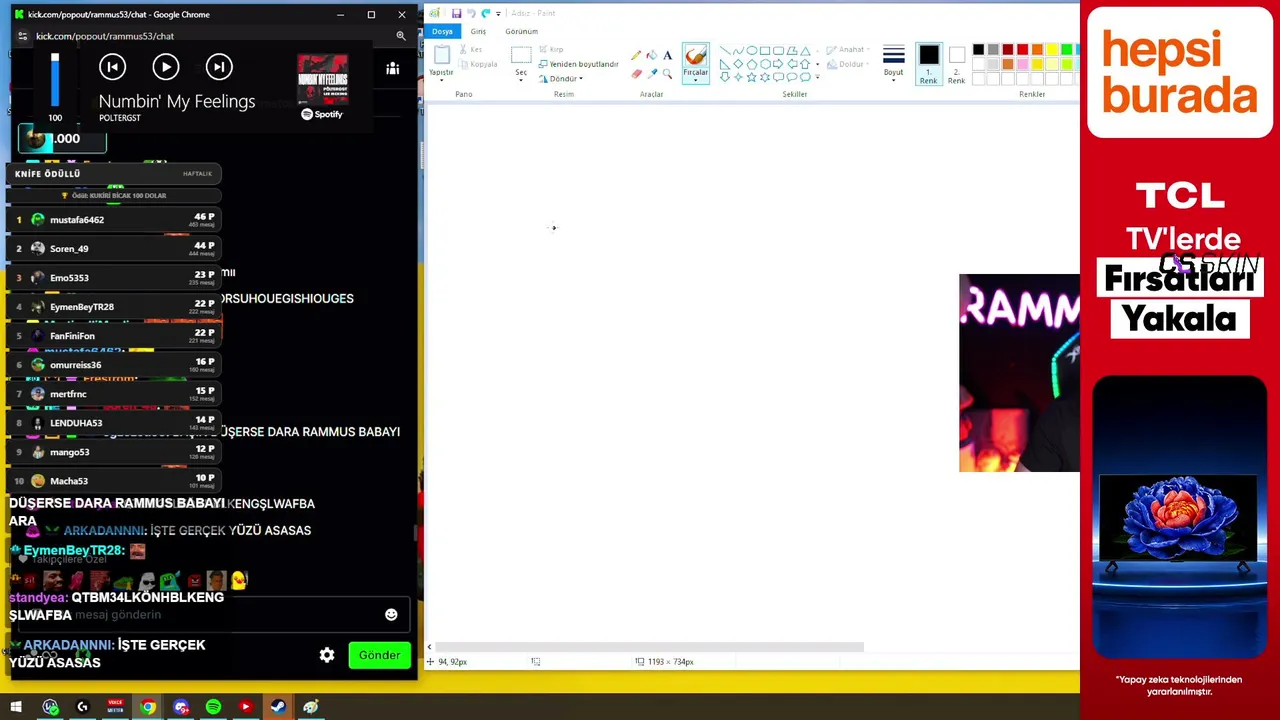Click the Undo arrow in Paint
Viewport: 1280px width, 720px height.
pos(471,13)
